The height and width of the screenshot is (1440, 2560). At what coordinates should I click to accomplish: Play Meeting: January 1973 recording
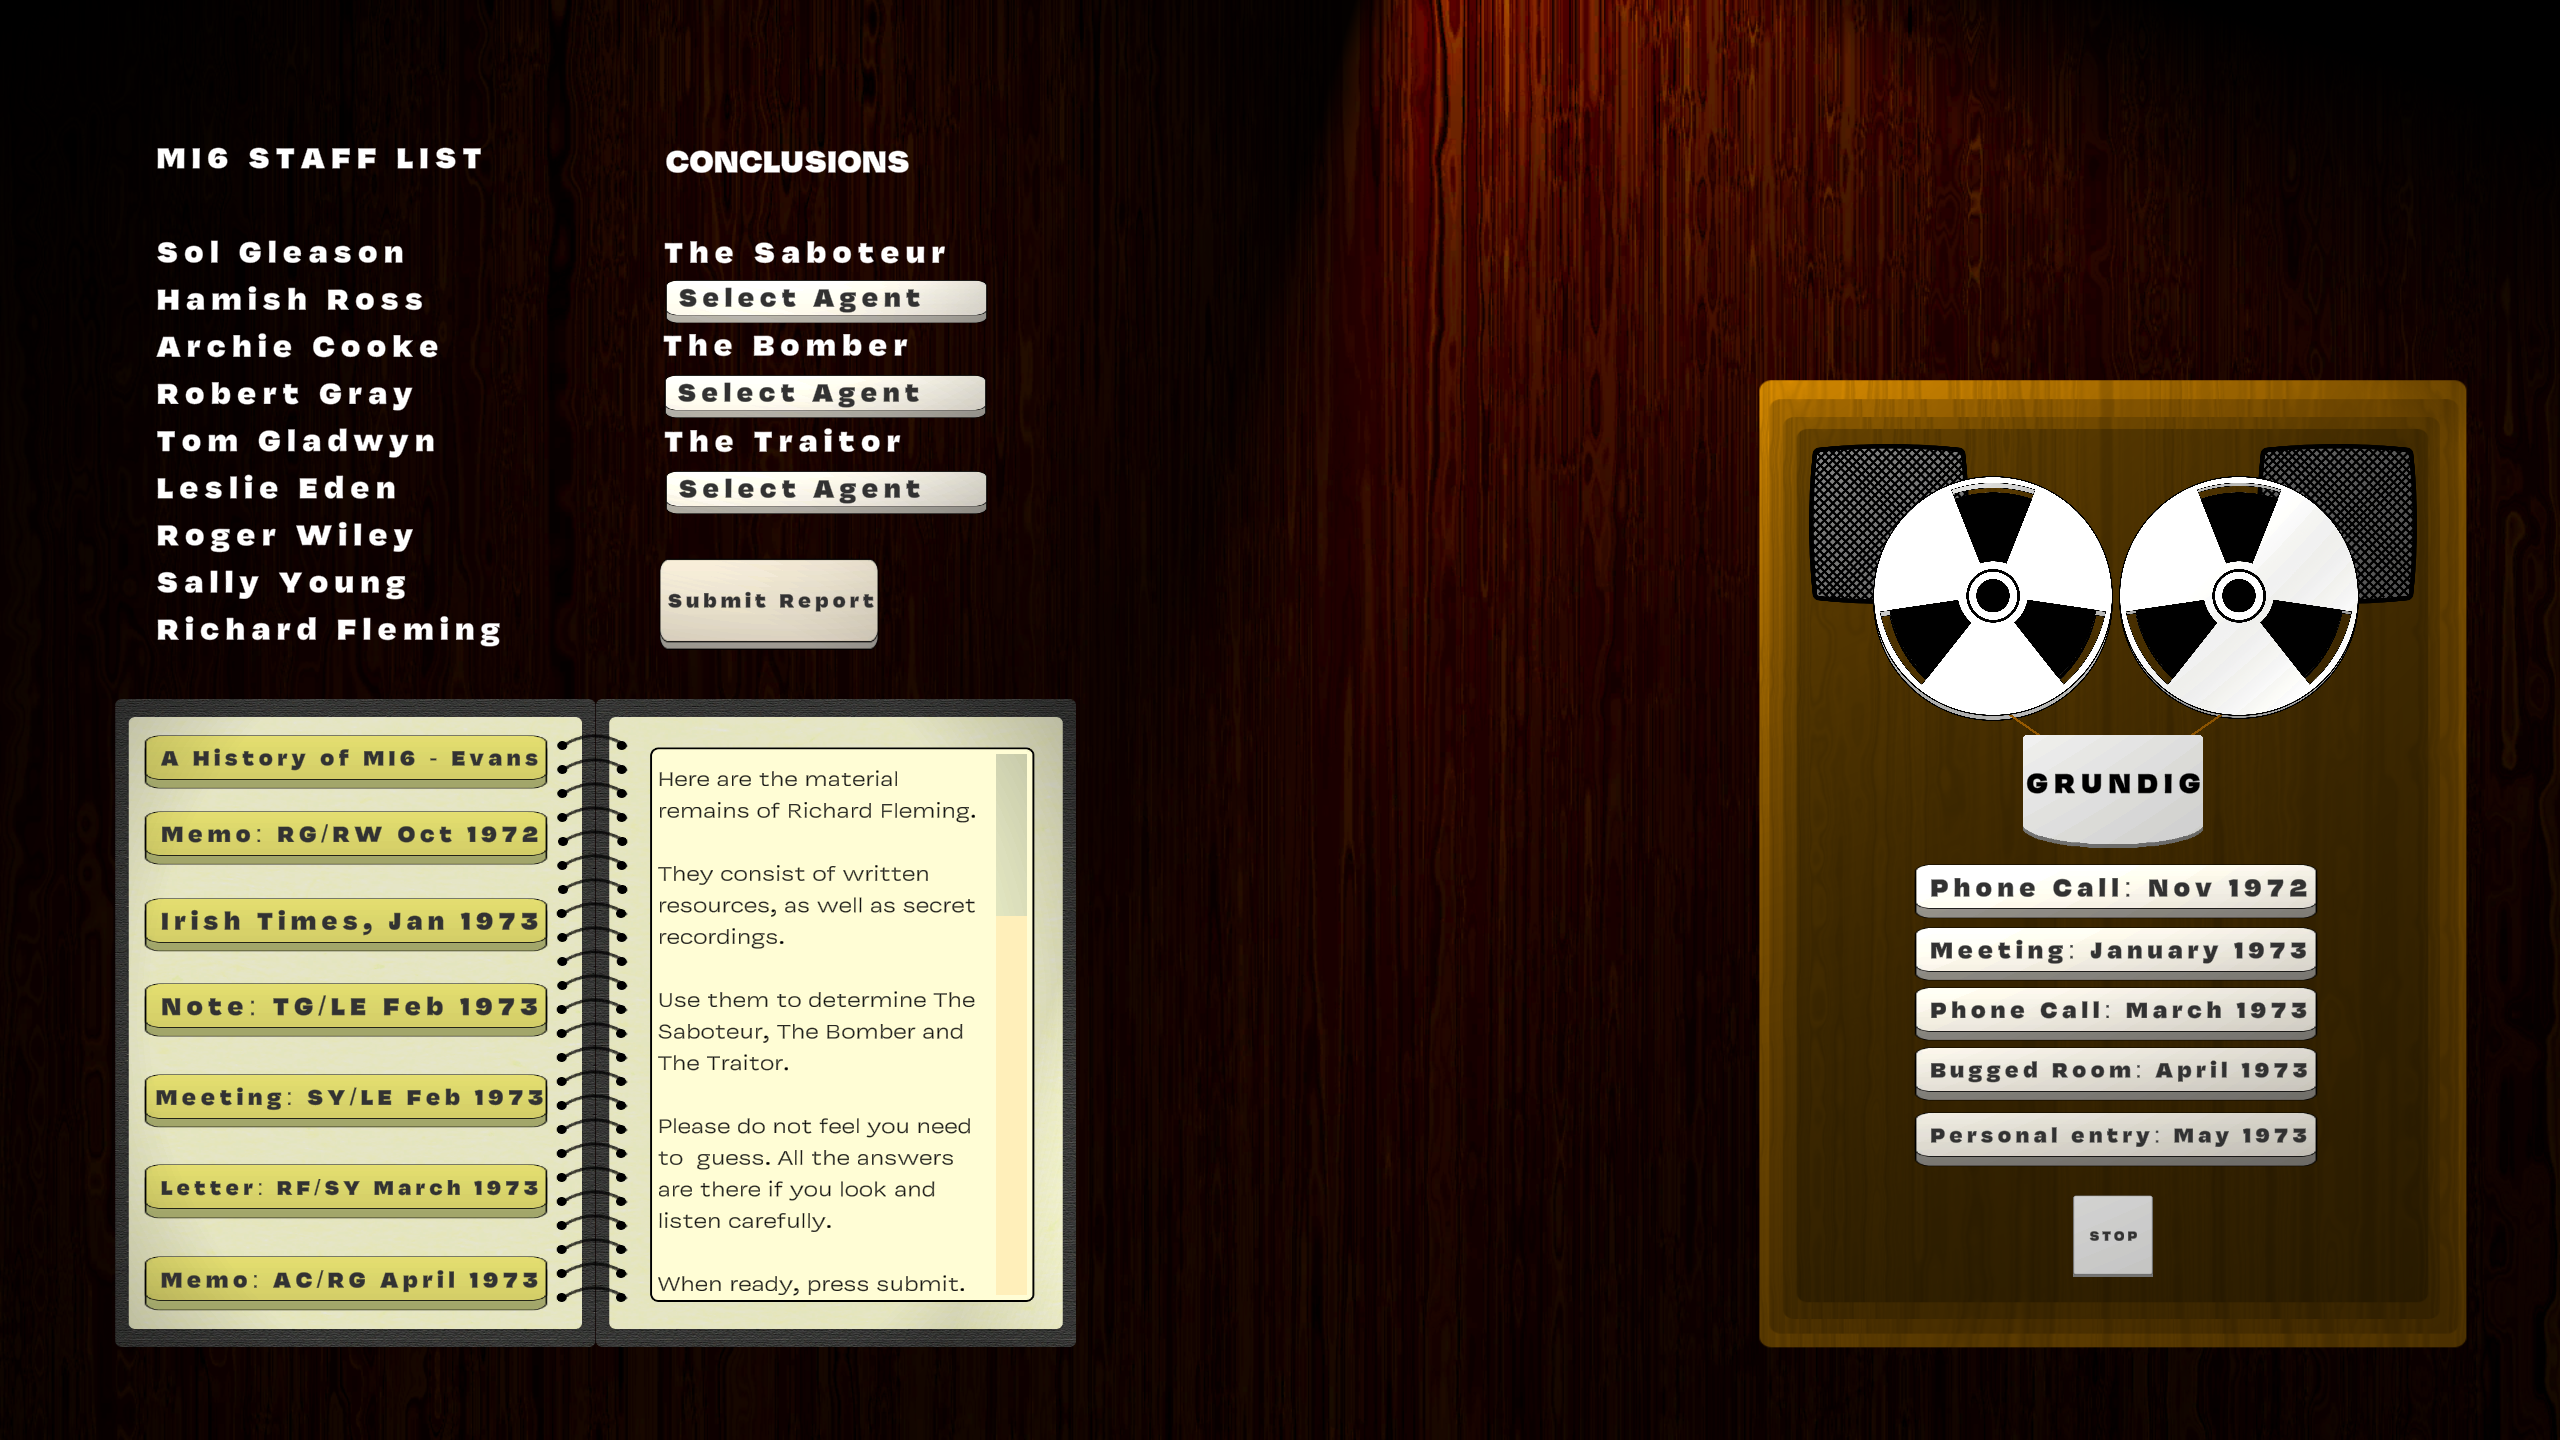pyautogui.click(x=2115, y=951)
